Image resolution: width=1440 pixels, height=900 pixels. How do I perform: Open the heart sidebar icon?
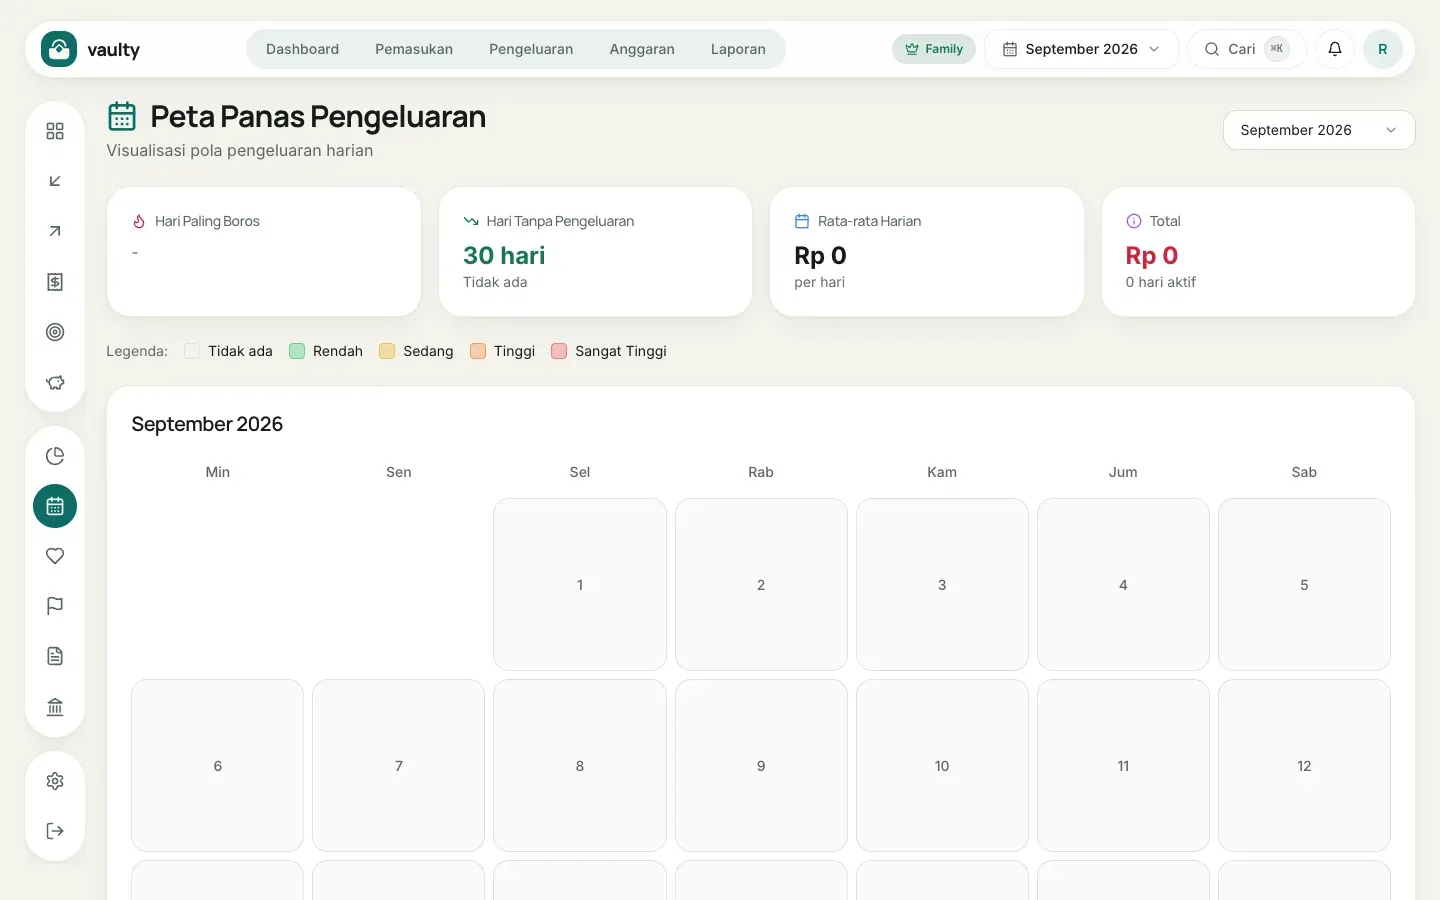coord(55,556)
